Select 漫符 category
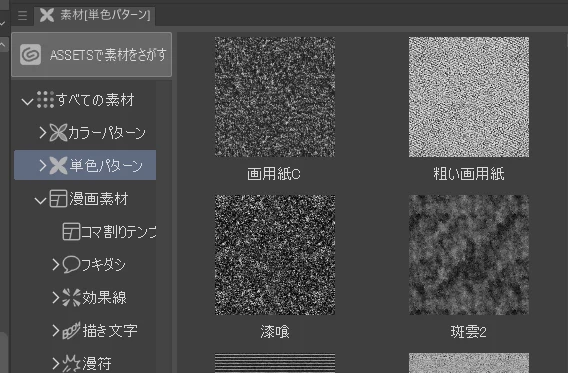The width and height of the screenshot is (568, 373). point(97,363)
